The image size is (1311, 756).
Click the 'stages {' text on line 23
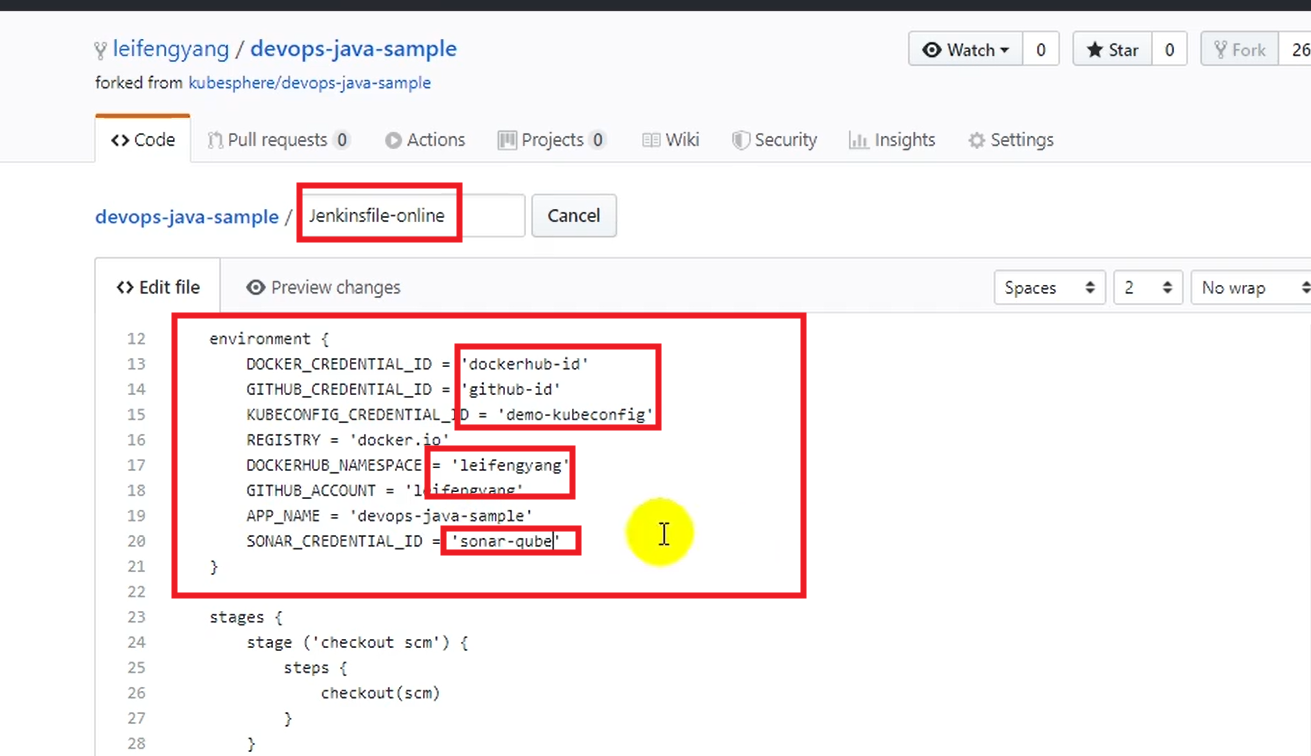246,617
